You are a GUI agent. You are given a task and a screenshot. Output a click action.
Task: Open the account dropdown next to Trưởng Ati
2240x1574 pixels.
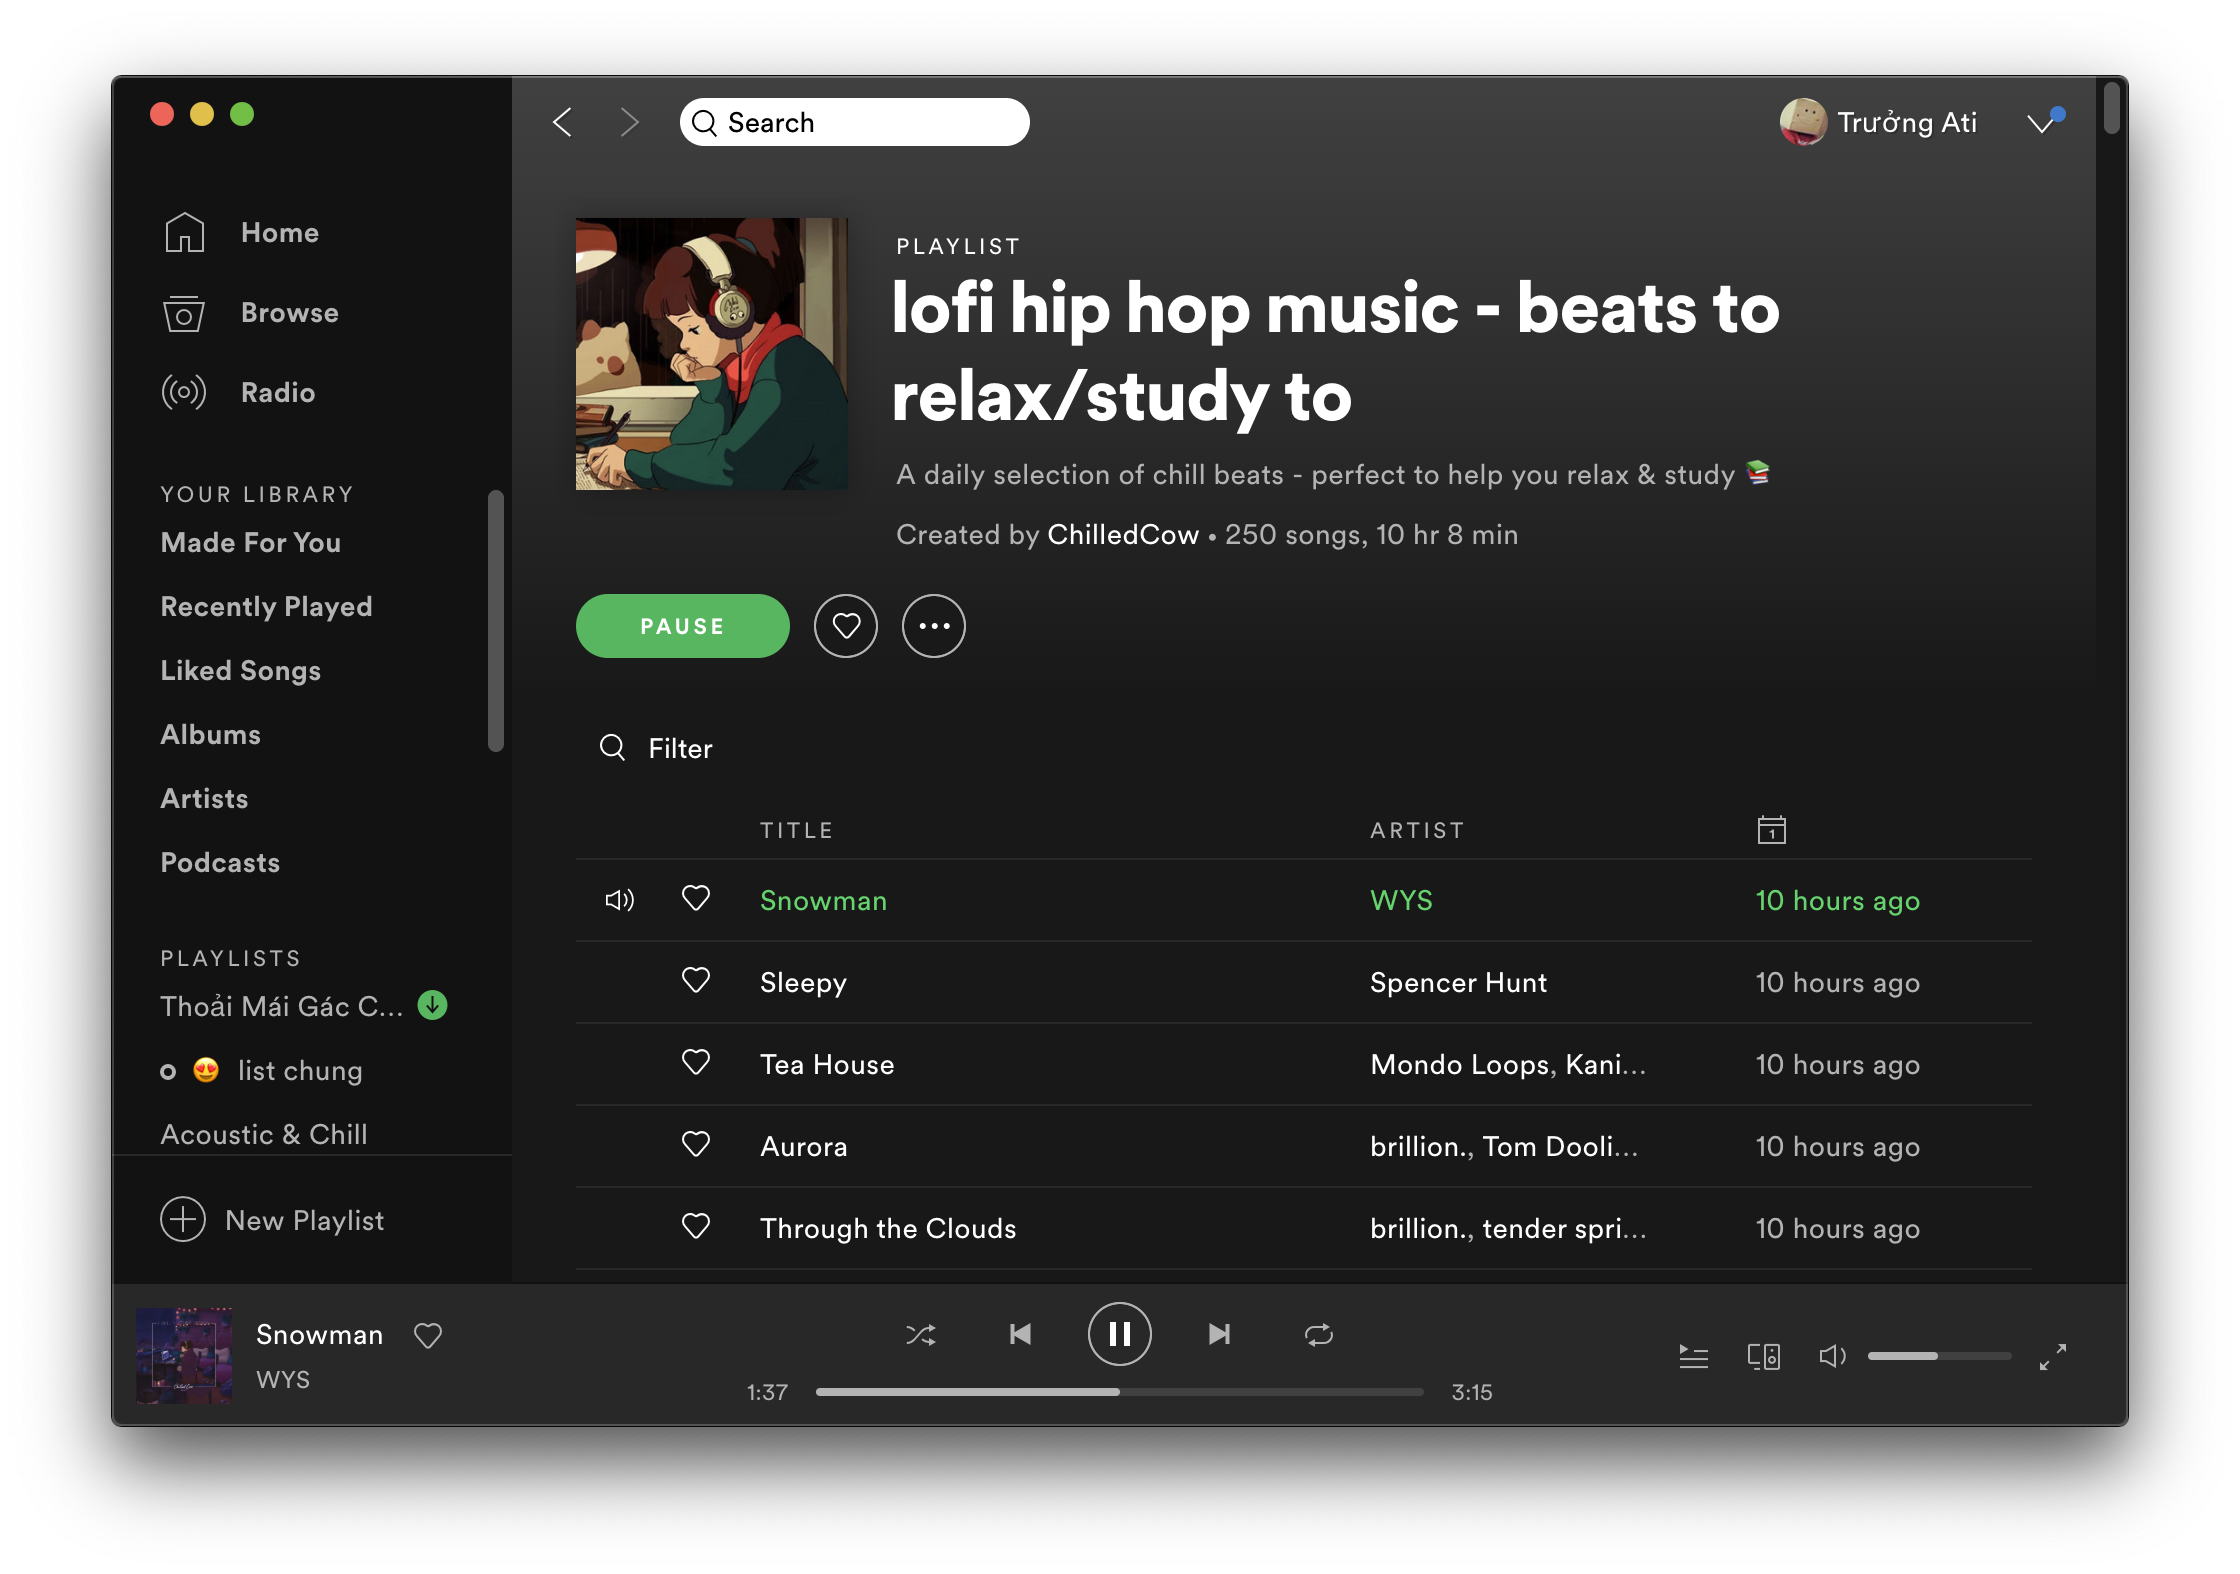[2045, 121]
